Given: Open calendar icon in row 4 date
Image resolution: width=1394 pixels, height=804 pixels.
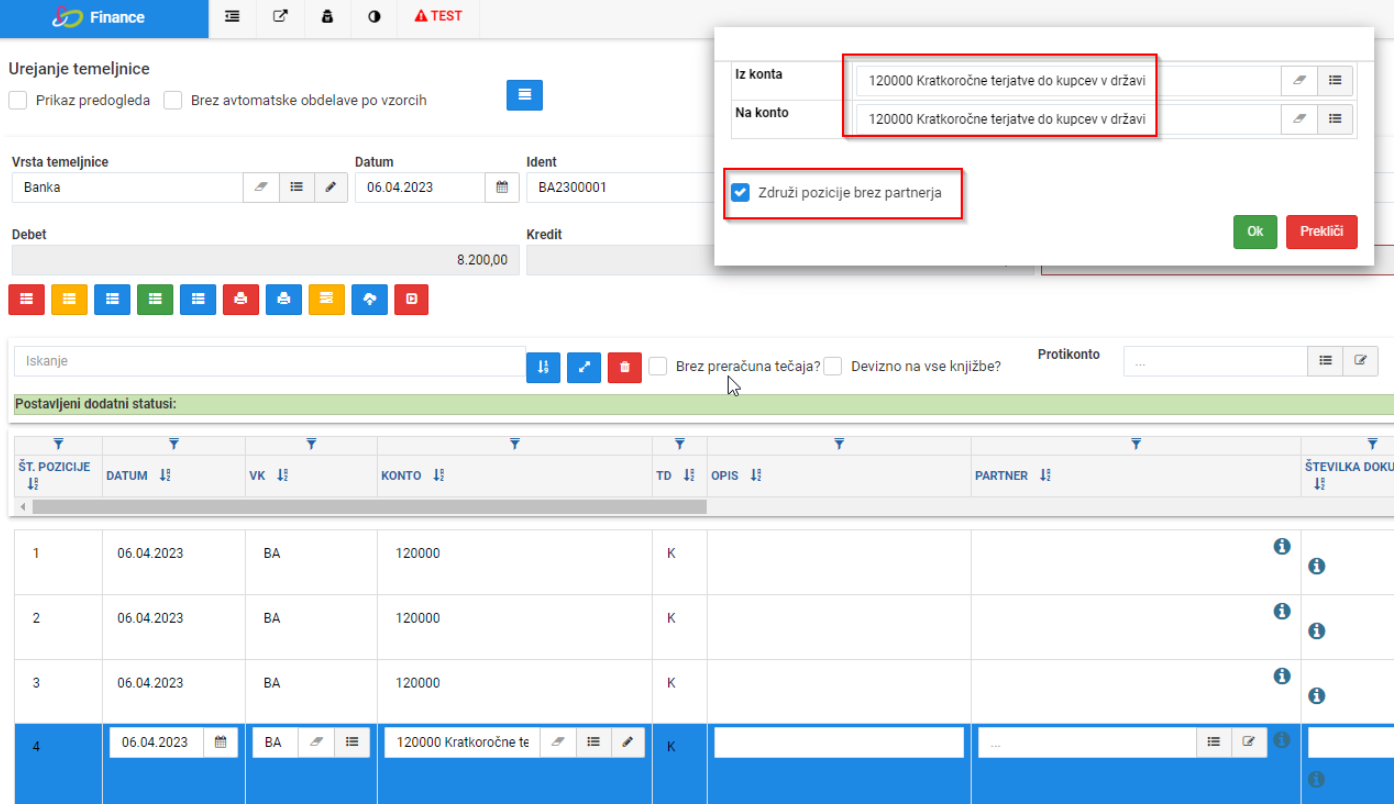Looking at the screenshot, I should click(221, 742).
